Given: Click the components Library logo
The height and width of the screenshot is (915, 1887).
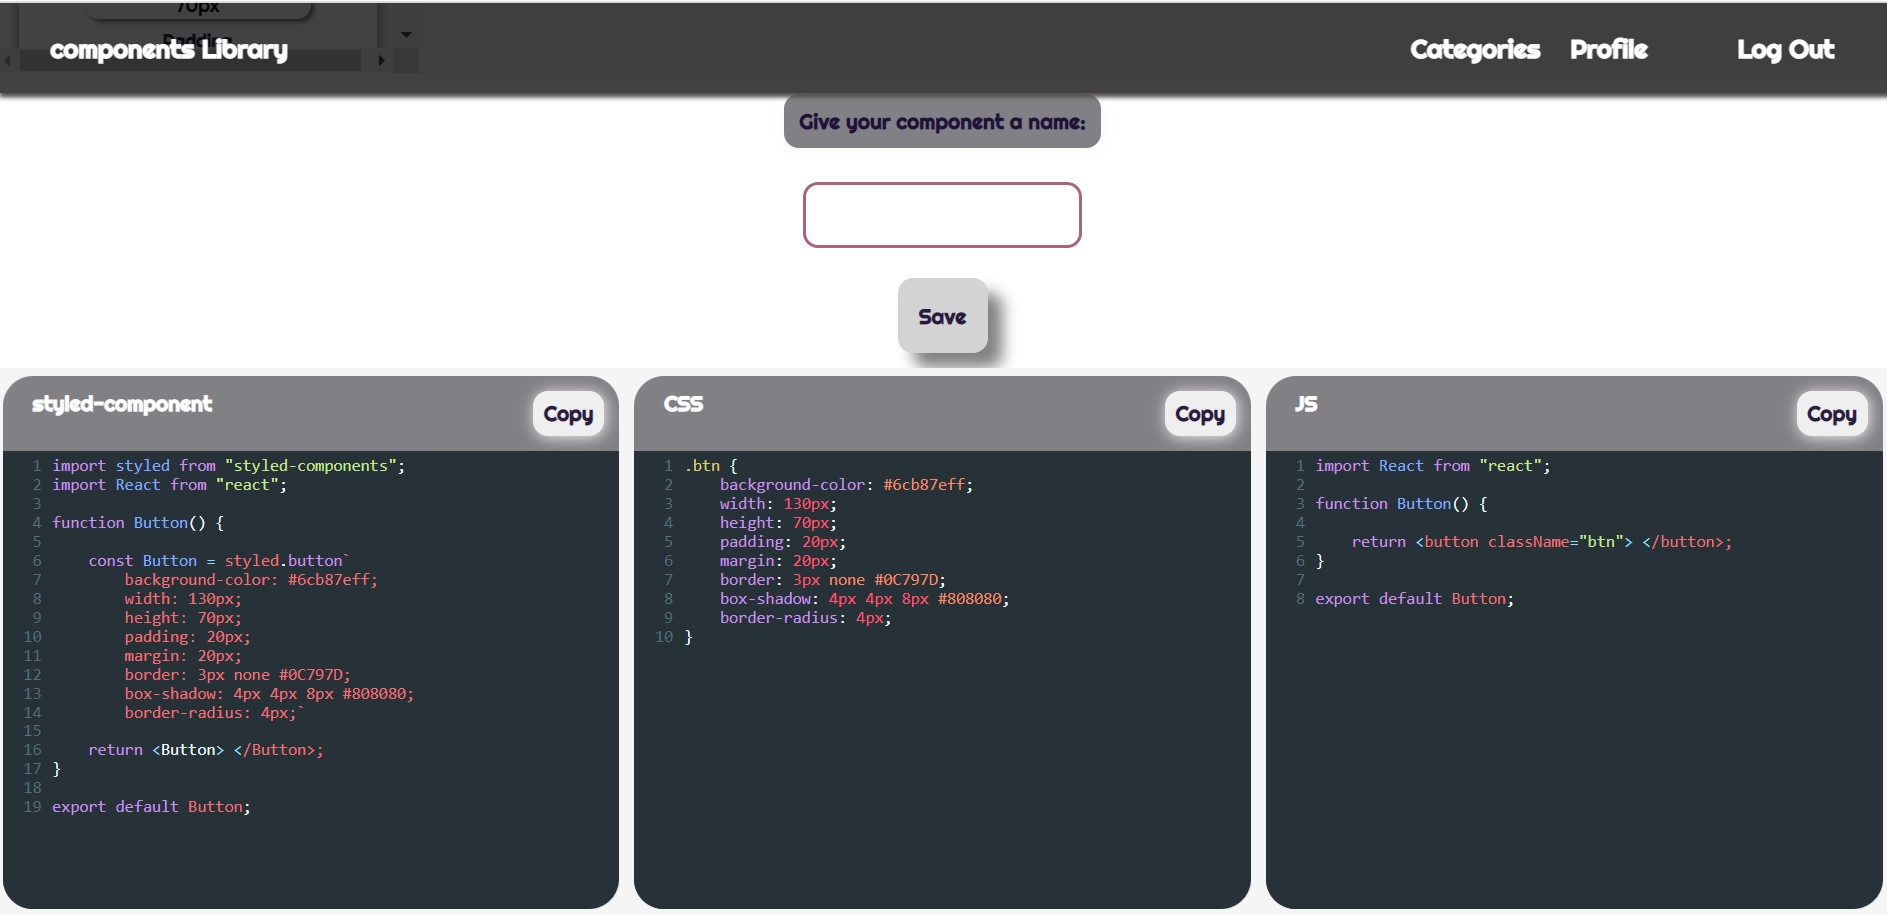Looking at the screenshot, I should tap(169, 49).
